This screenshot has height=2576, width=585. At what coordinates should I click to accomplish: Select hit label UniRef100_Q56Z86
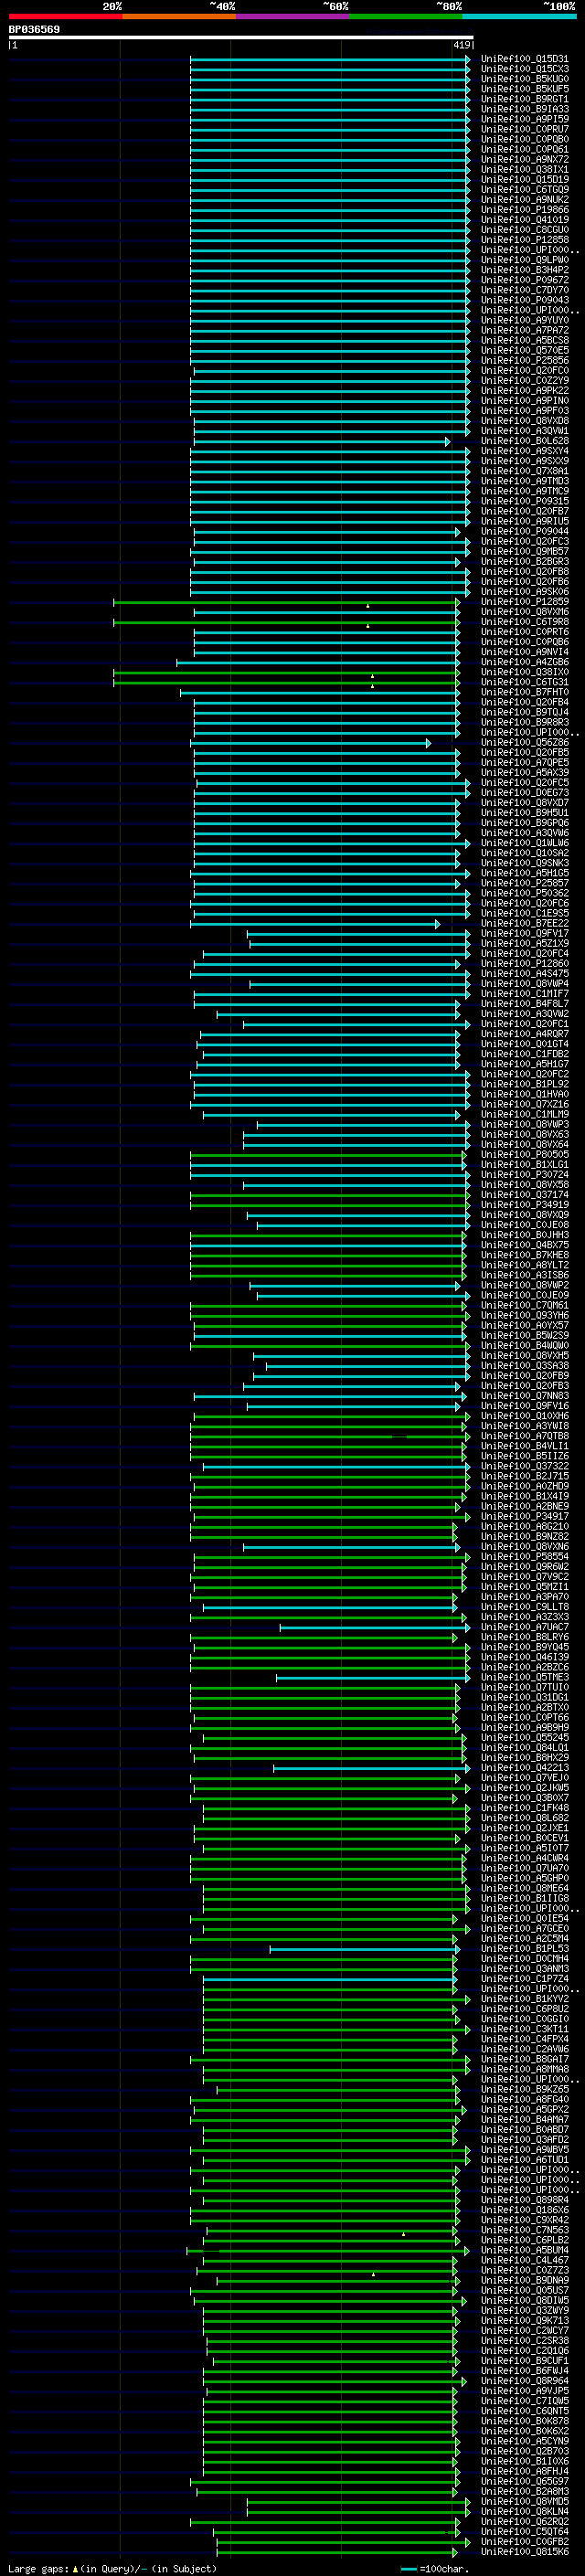point(524,742)
